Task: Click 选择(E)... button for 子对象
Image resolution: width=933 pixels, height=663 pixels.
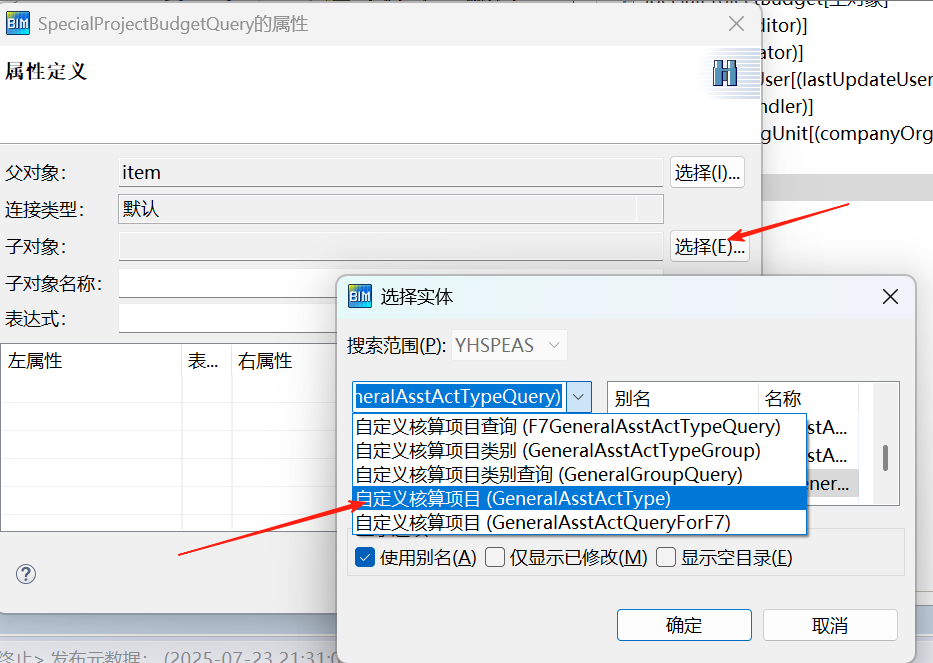Action: click(708, 246)
